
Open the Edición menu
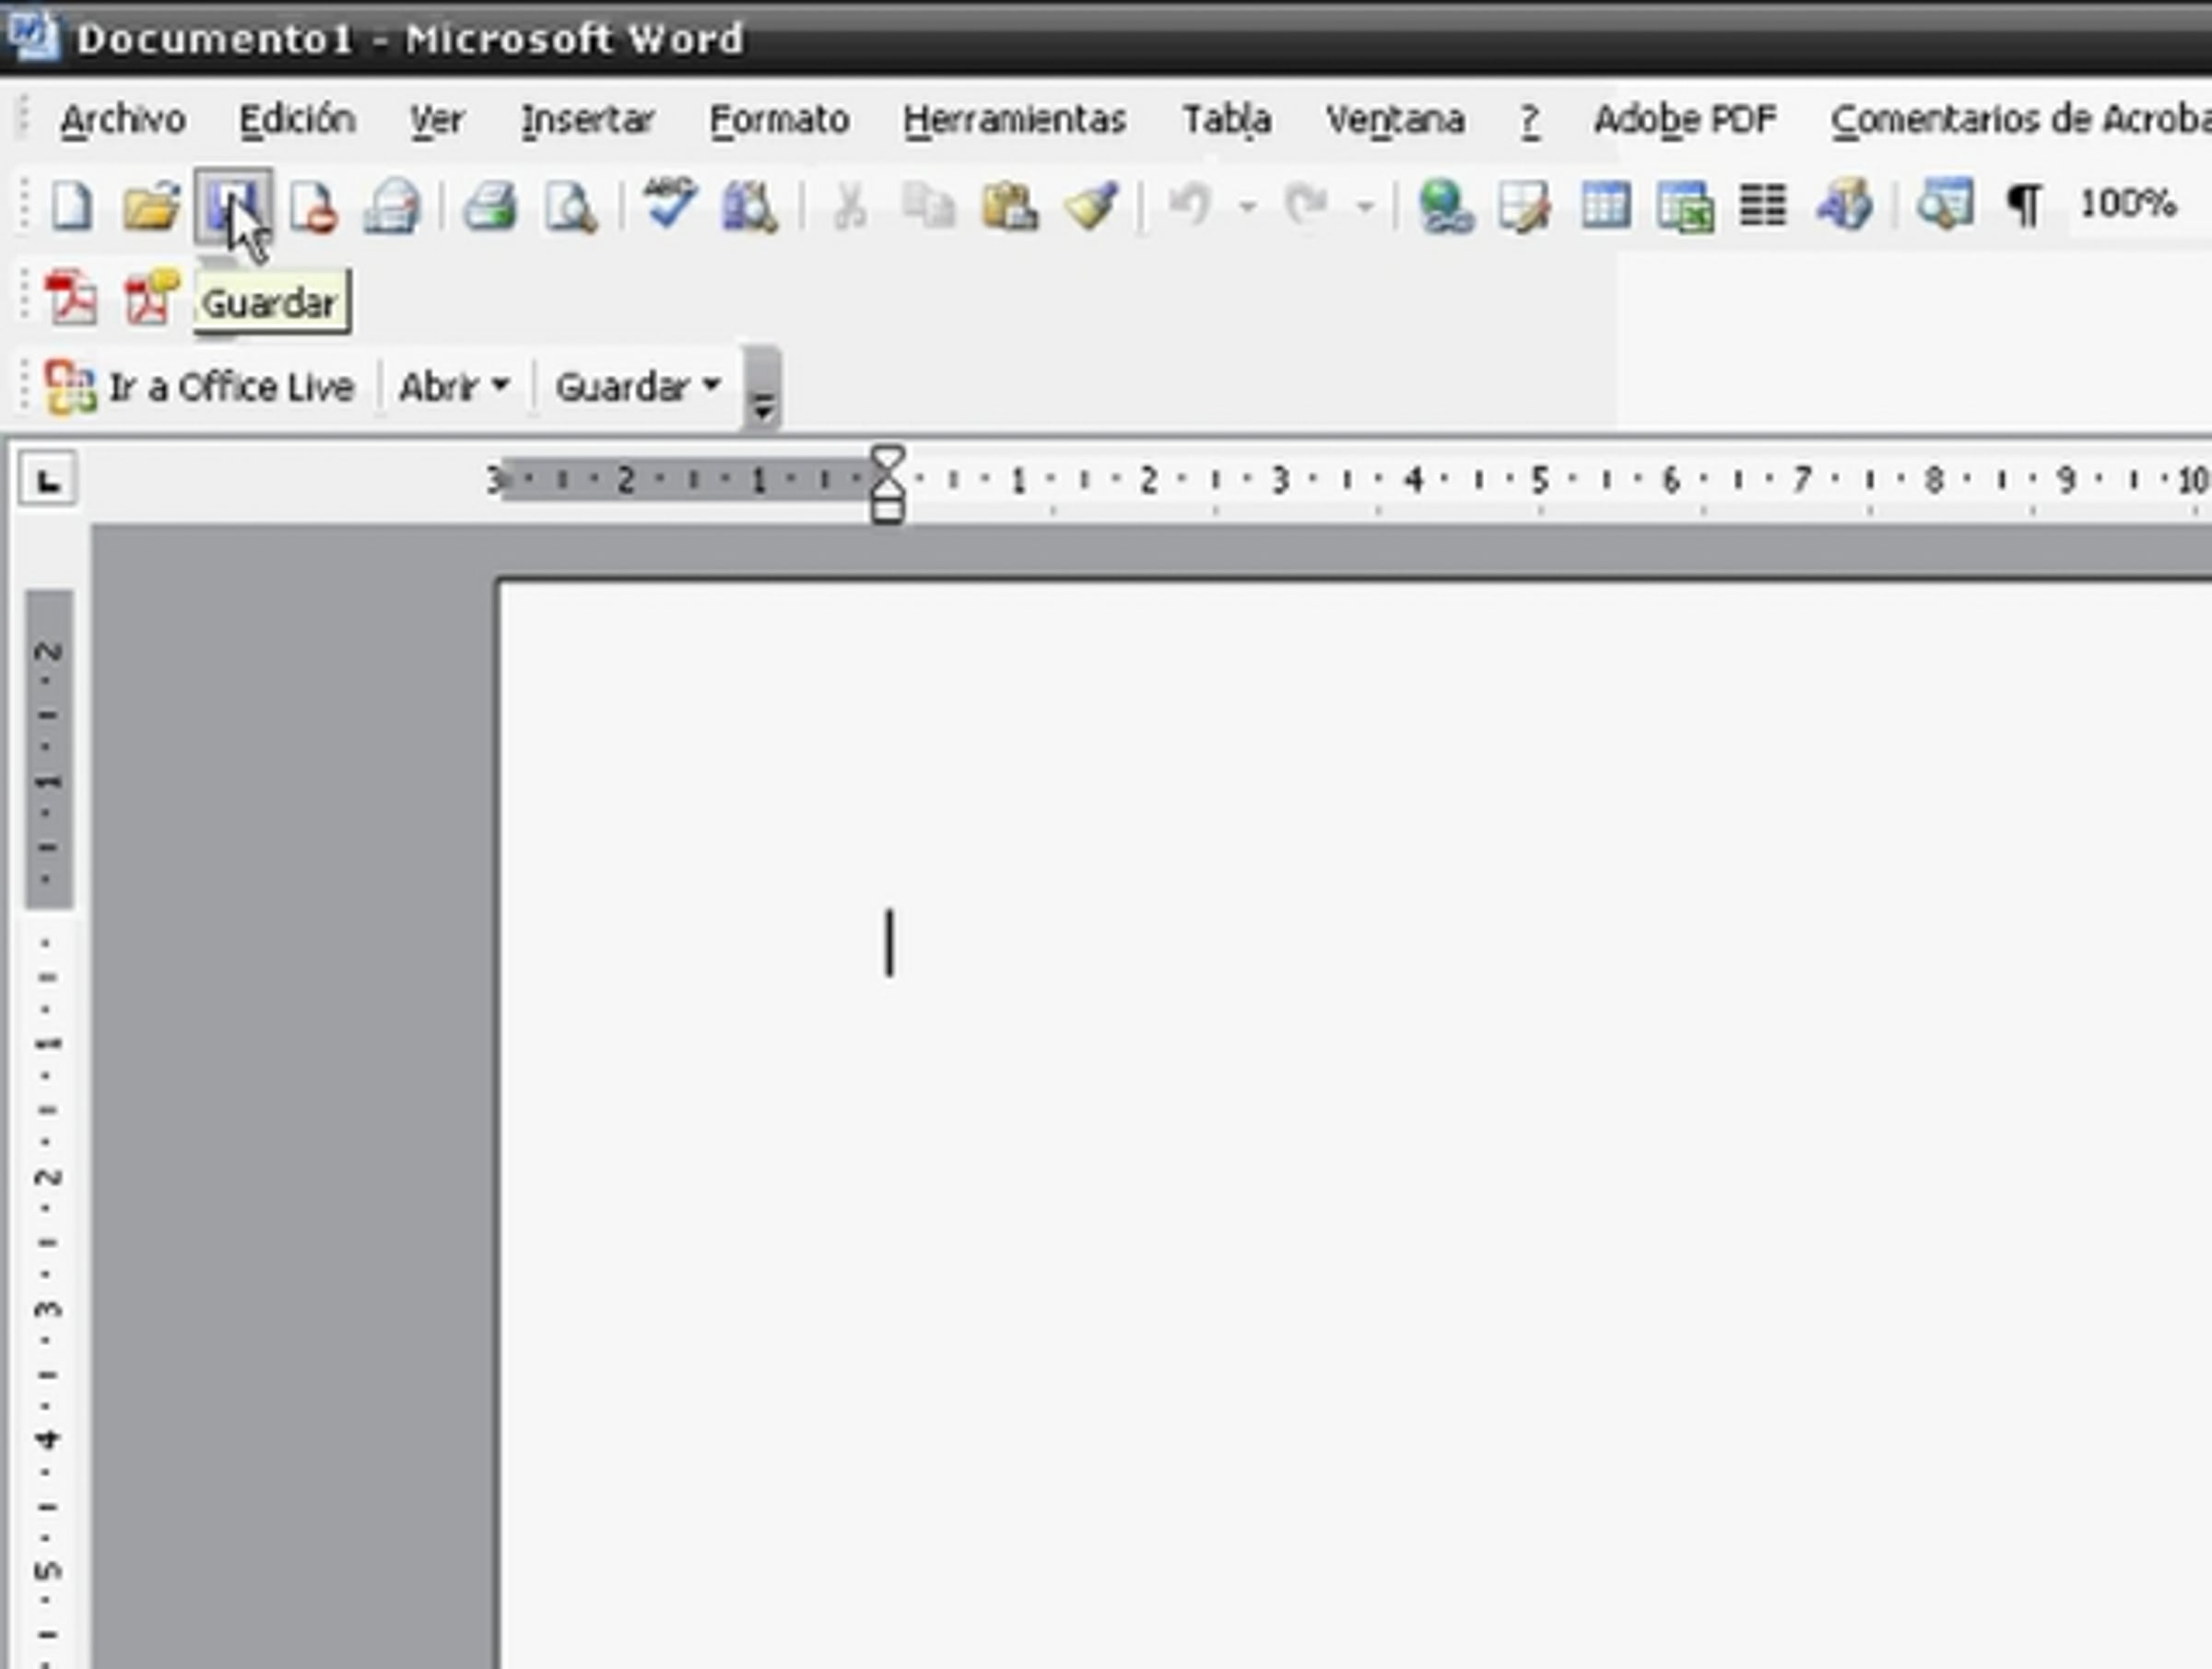[x=297, y=120]
